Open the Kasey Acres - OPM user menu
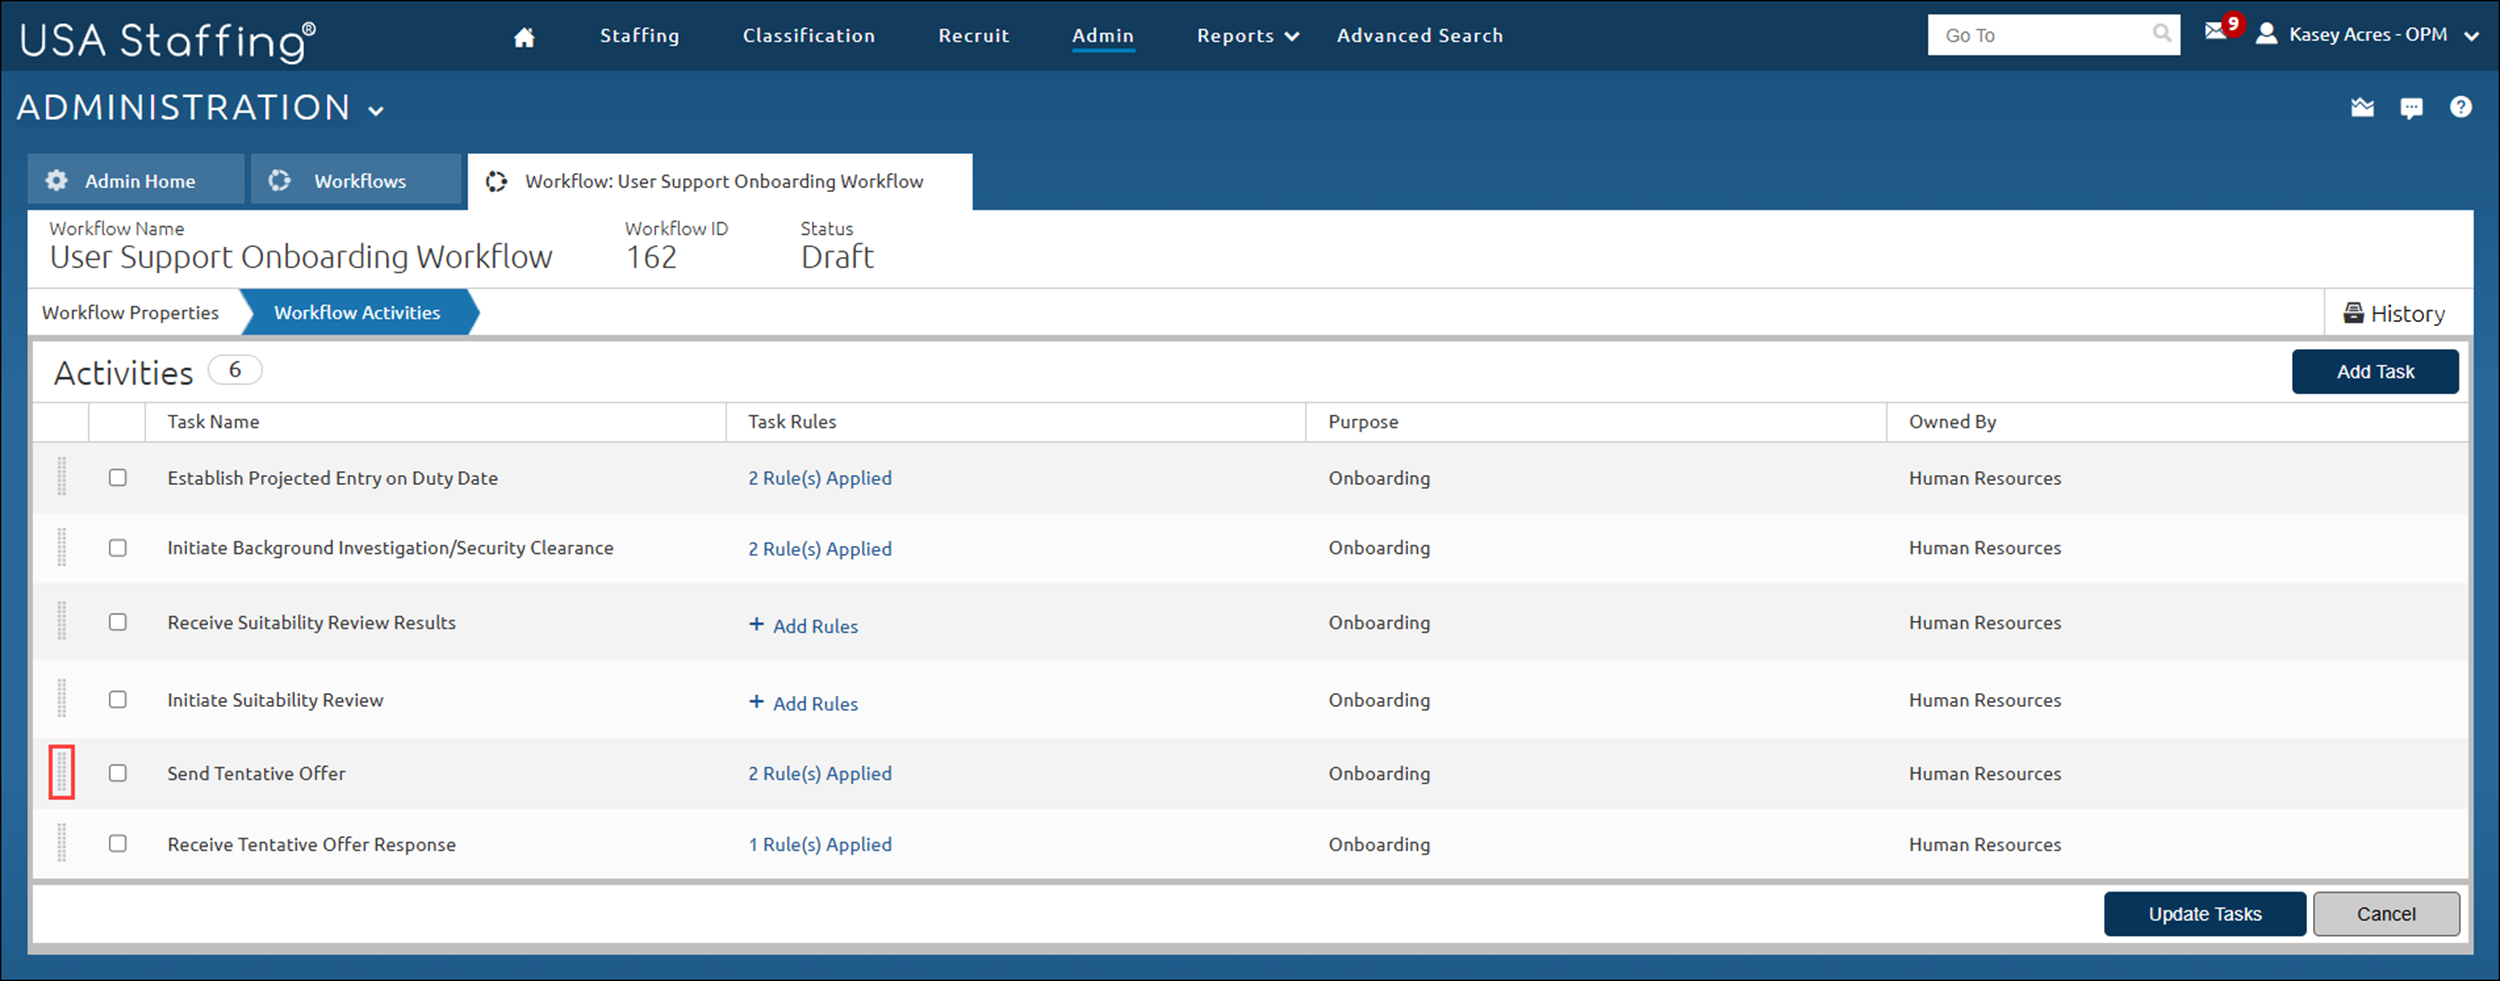2500x982 pixels. [x=2368, y=34]
